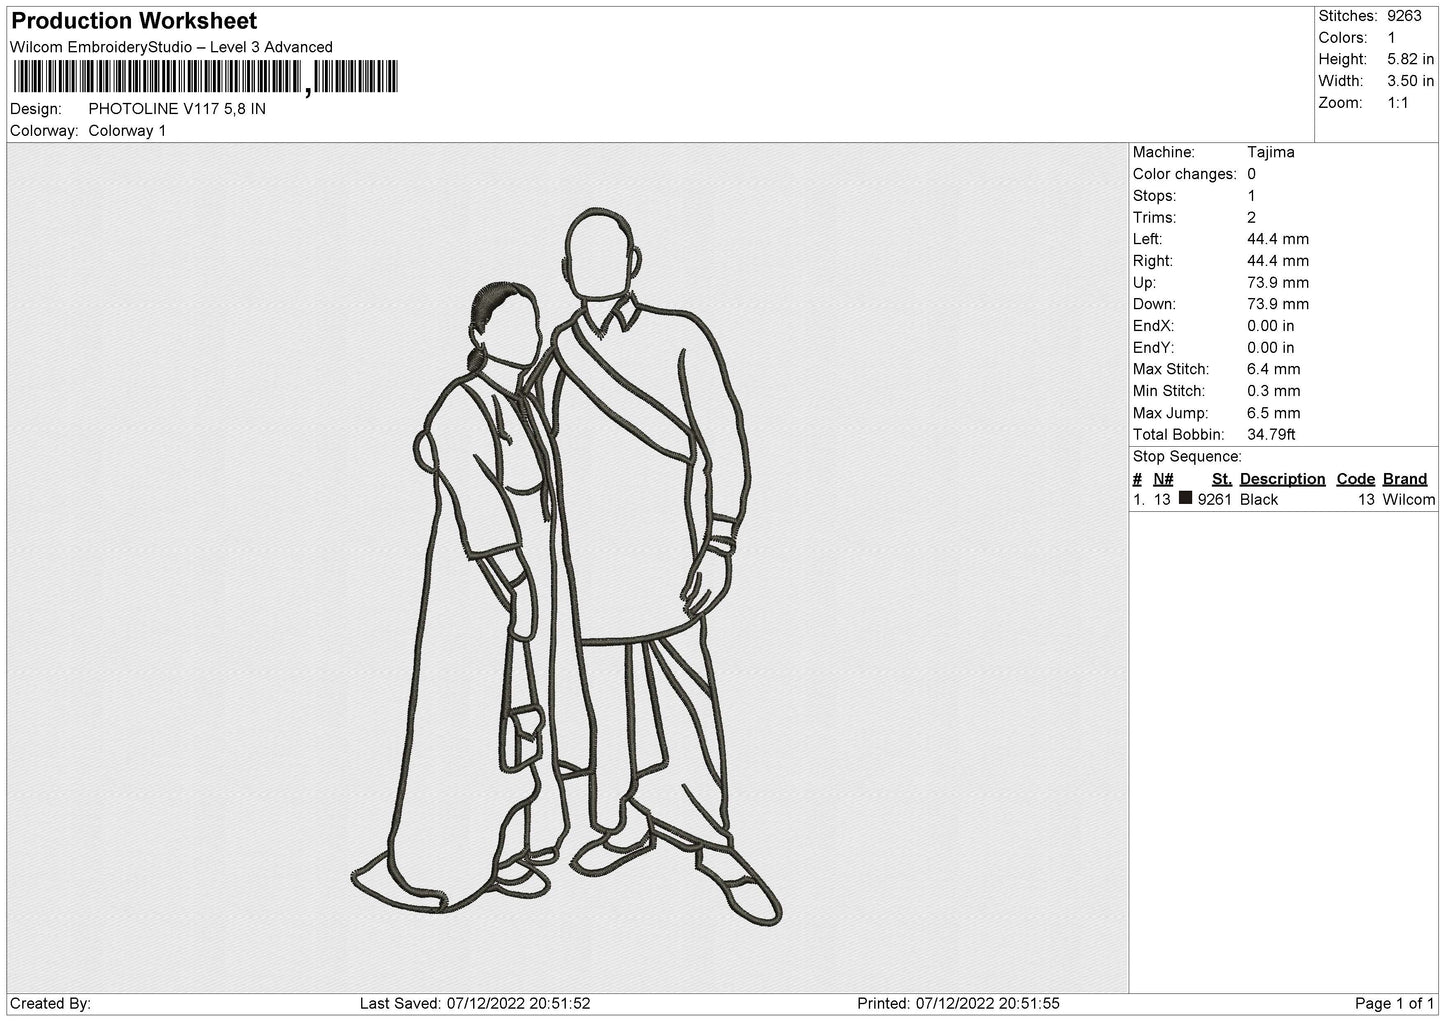The width and height of the screenshot is (1445, 1021).
Task: Click the Left value 44.4 mm
Action: click(x=1278, y=239)
